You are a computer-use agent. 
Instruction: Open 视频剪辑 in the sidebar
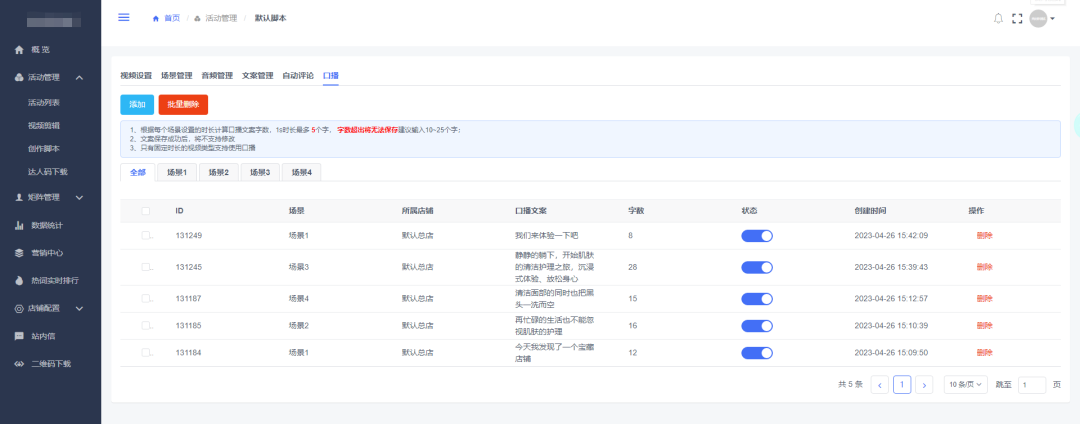[x=43, y=125]
